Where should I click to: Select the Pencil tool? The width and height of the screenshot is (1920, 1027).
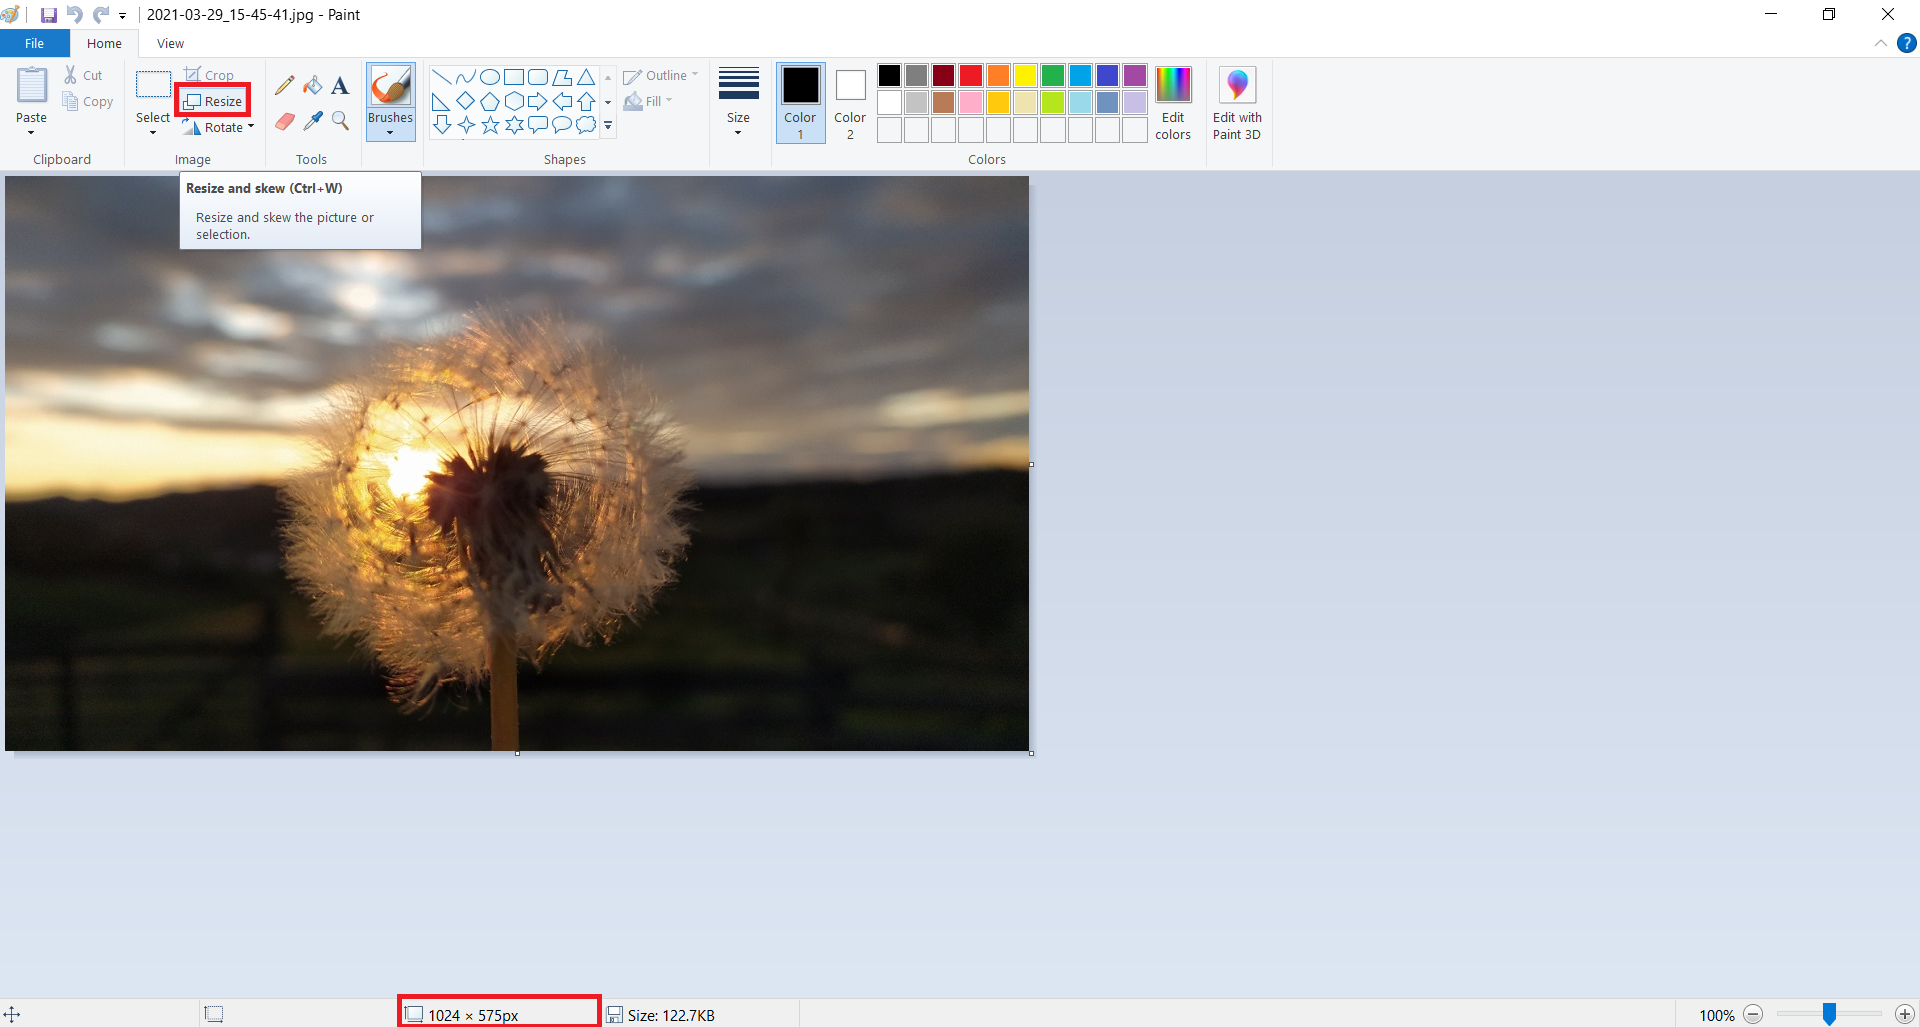(x=285, y=86)
